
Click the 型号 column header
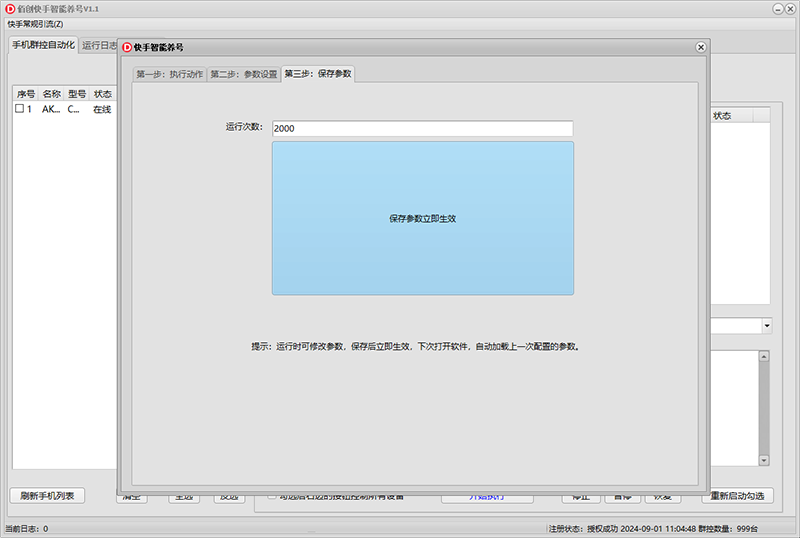77,94
